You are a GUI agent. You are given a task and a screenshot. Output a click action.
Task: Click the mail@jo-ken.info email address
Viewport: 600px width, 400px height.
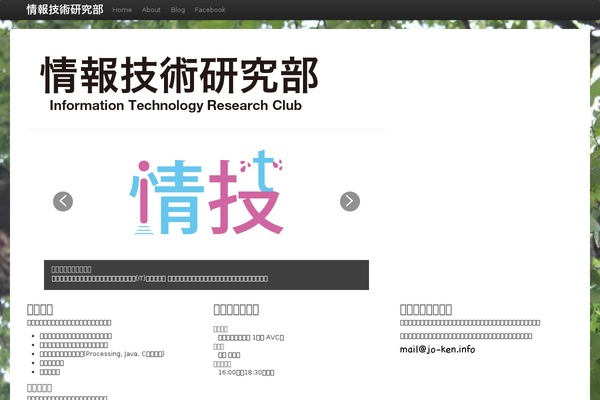tap(437, 349)
